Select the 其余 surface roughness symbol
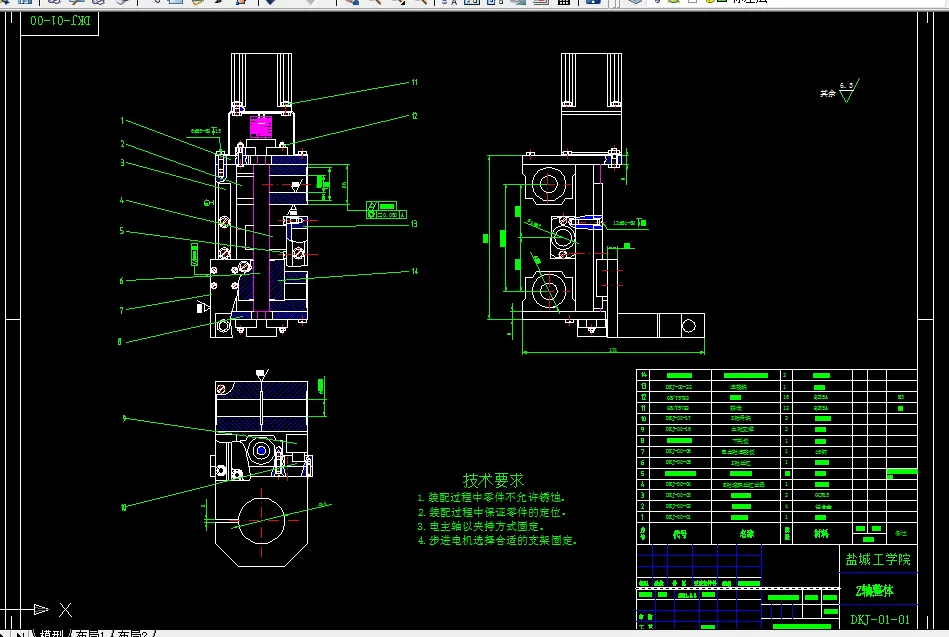949x637 pixels. pos(840,91)
